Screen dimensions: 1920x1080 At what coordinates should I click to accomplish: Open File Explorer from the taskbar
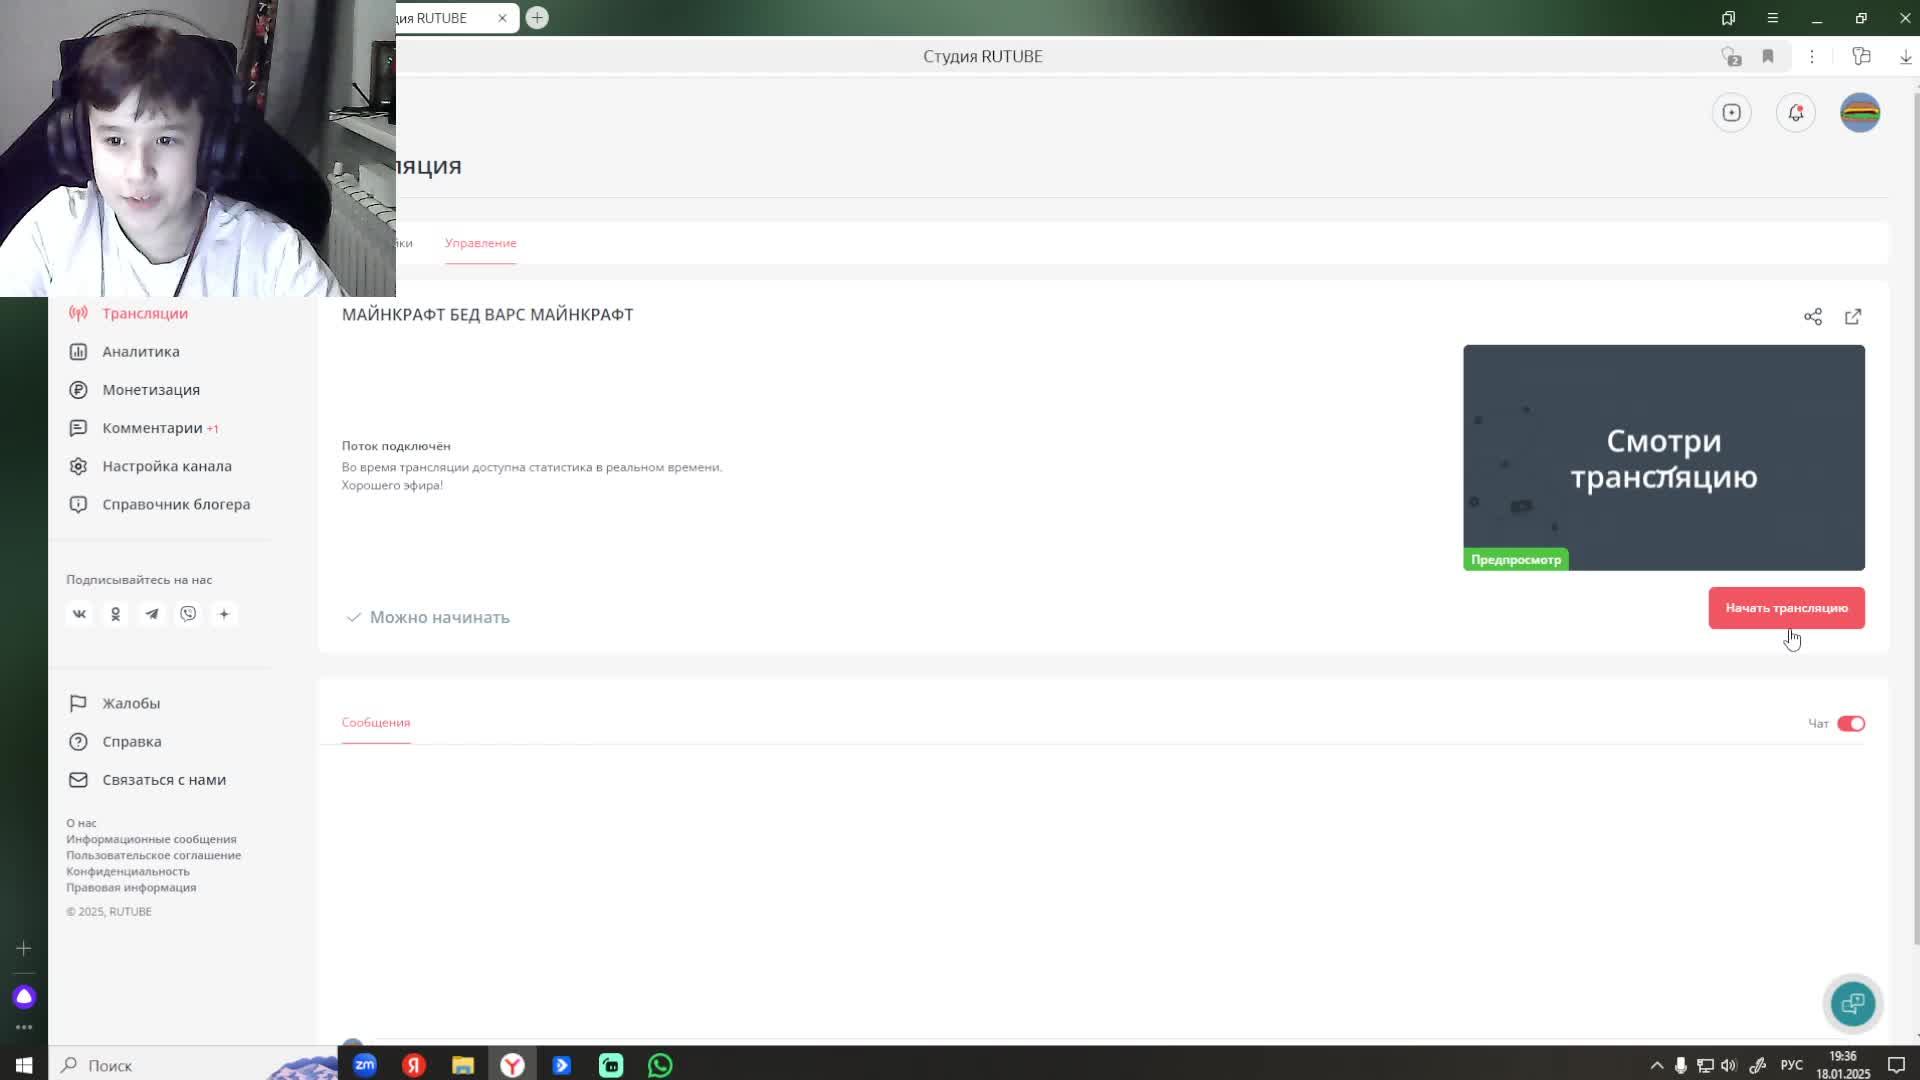coord(463,1065)
